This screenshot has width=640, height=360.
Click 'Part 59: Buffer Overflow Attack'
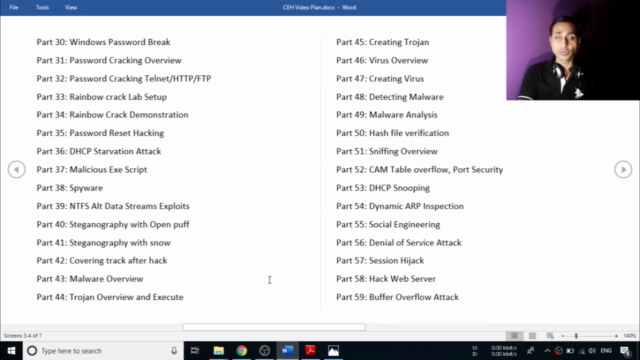point(397,297)
